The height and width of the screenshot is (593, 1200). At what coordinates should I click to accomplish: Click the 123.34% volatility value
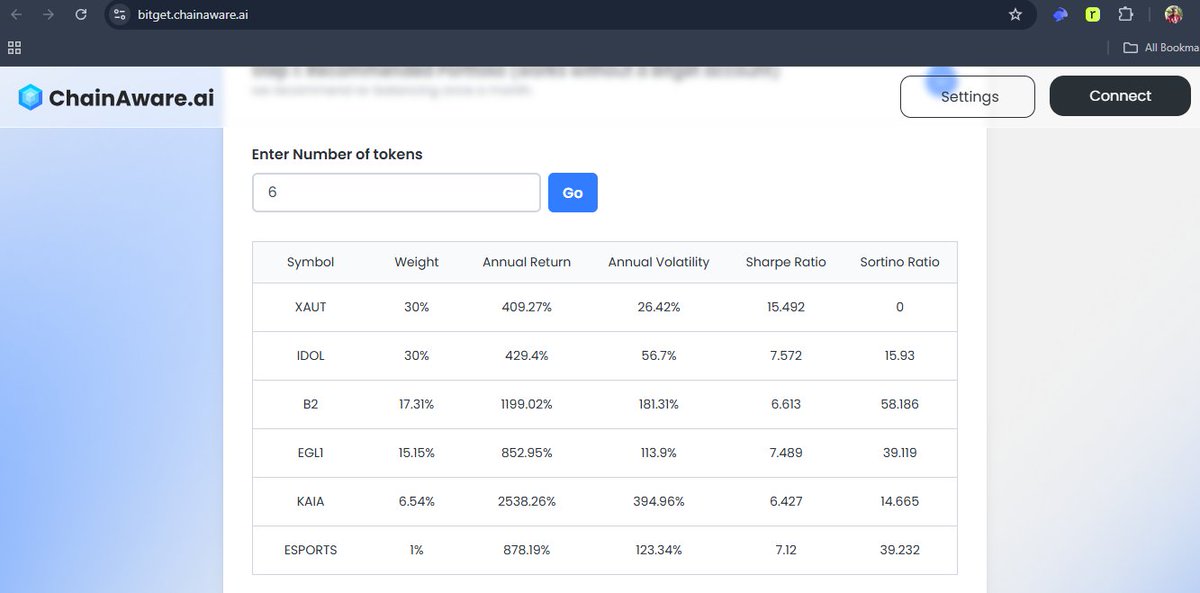pyautogui.click(x=659, y=549)
